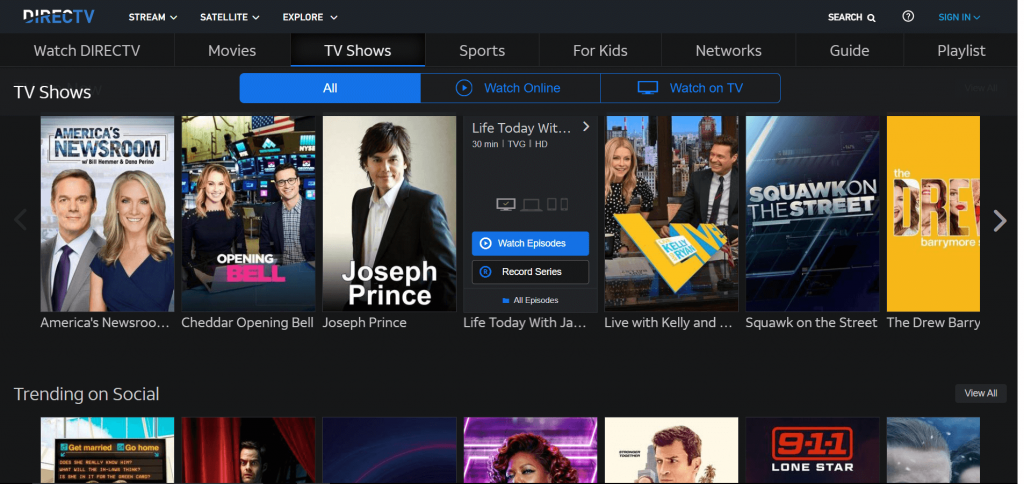
Task: Click the tablet device icon in Life Today card
Action: 551,204
